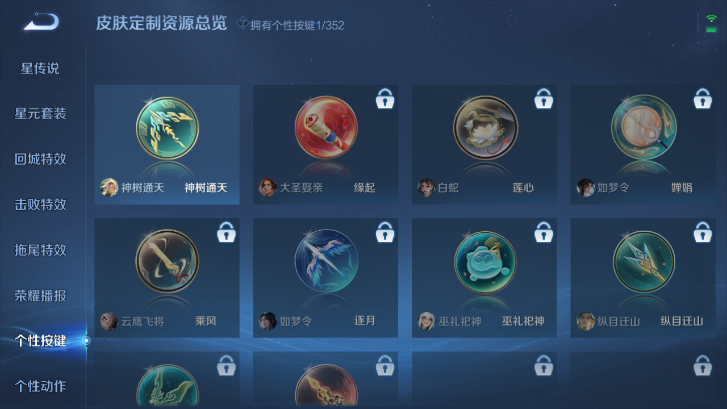Select the red 缘起 scroll icon
This screenshot has height=409, width=727.
tap(326, 128)
